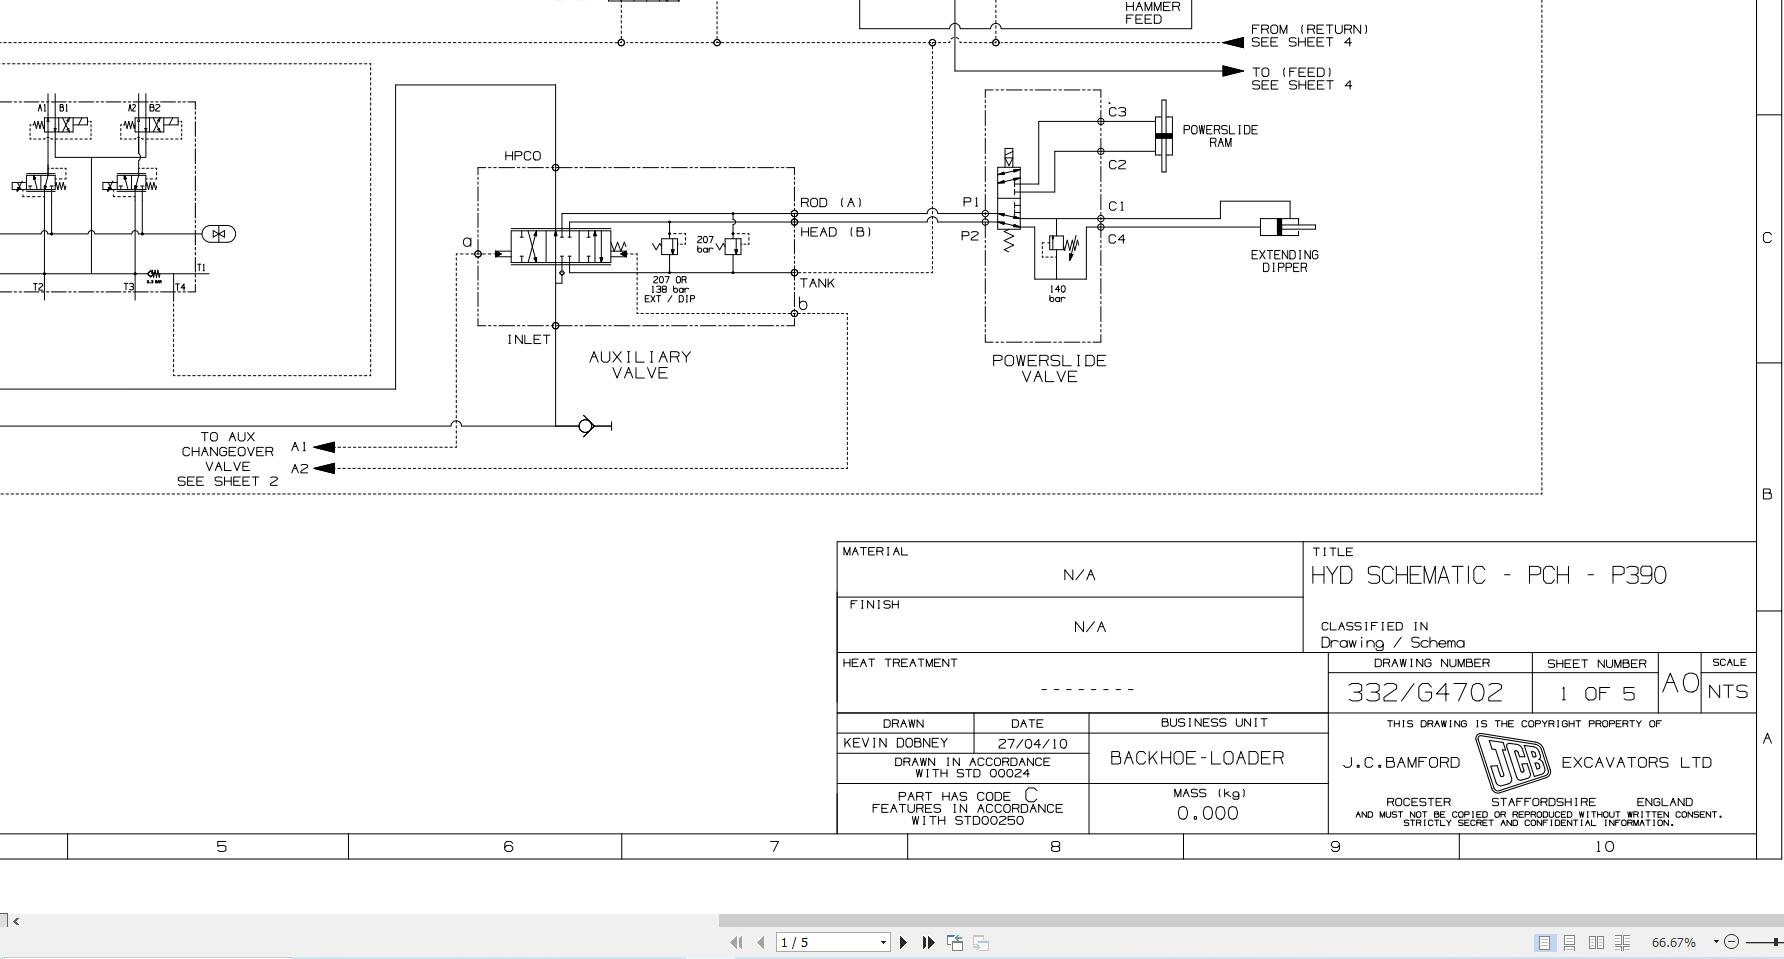This screenshot has width=1784, height=959.
Task: Click the previous view icon
Action: [955, 942]
